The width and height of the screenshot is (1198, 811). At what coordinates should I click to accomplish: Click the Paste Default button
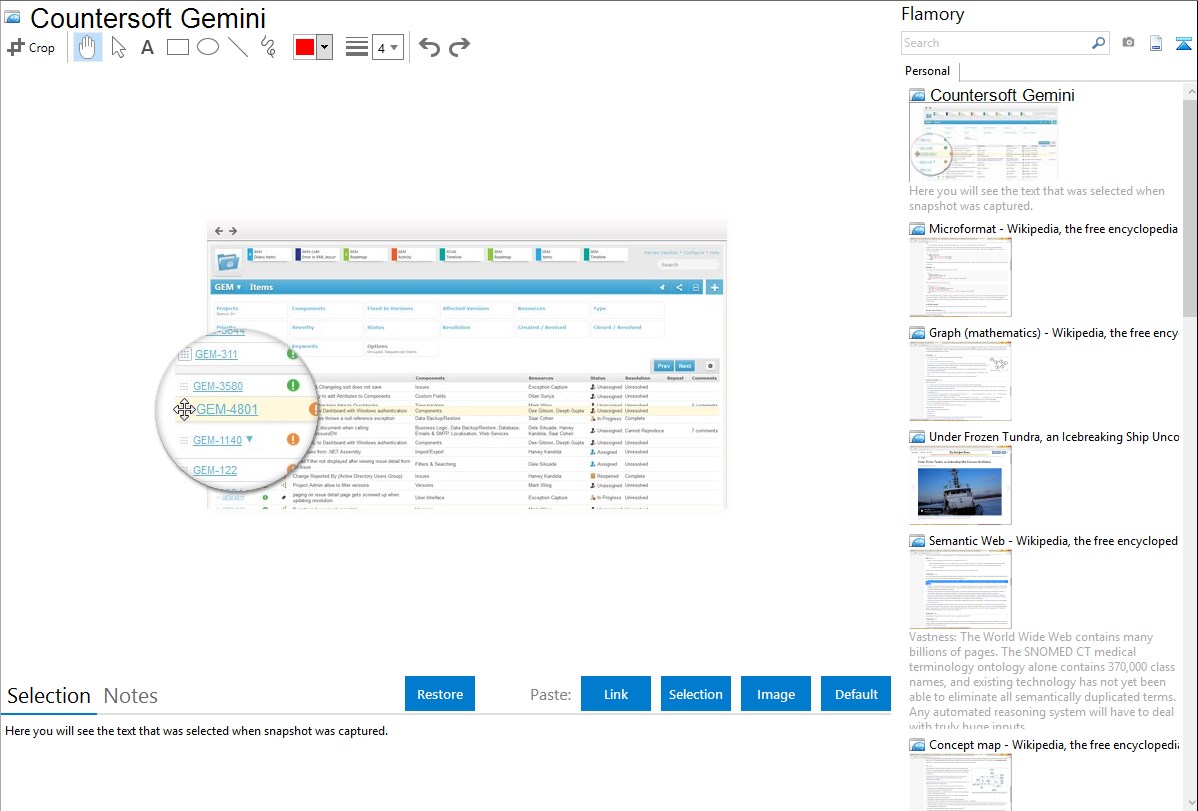click(856, 694)
